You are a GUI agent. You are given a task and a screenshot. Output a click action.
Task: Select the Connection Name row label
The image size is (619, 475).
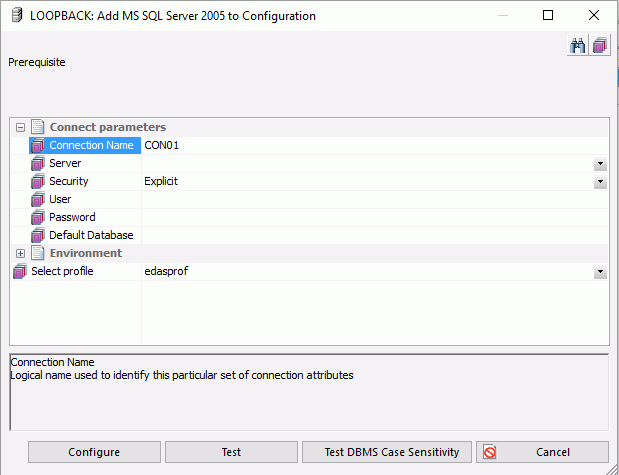coord(91,145)
